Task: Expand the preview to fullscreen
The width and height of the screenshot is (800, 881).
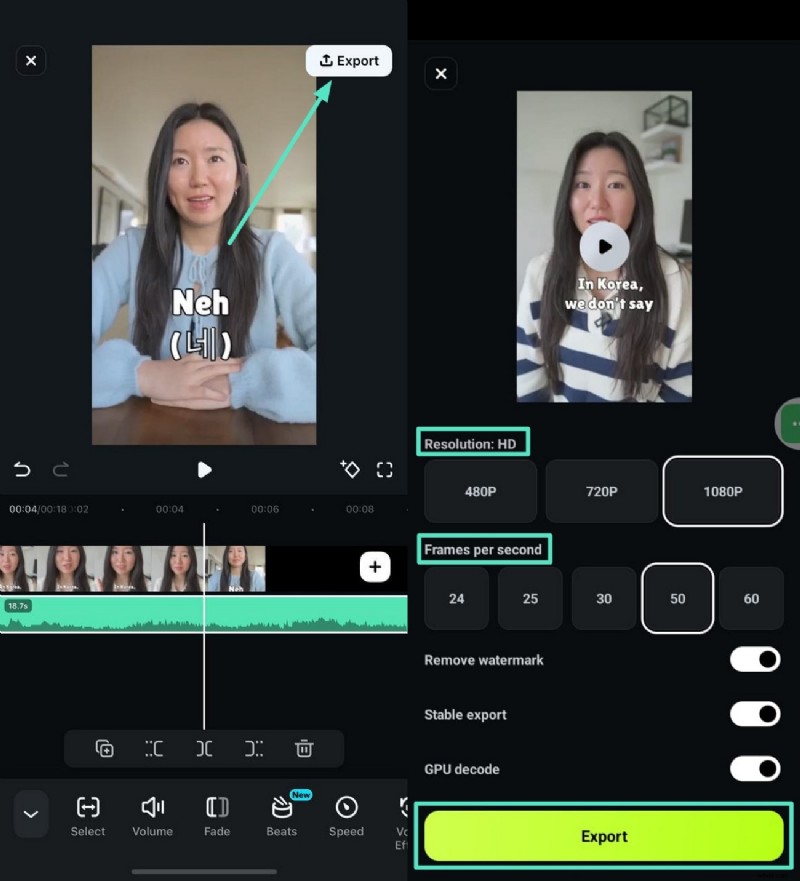Action: [x=383, y=470]
